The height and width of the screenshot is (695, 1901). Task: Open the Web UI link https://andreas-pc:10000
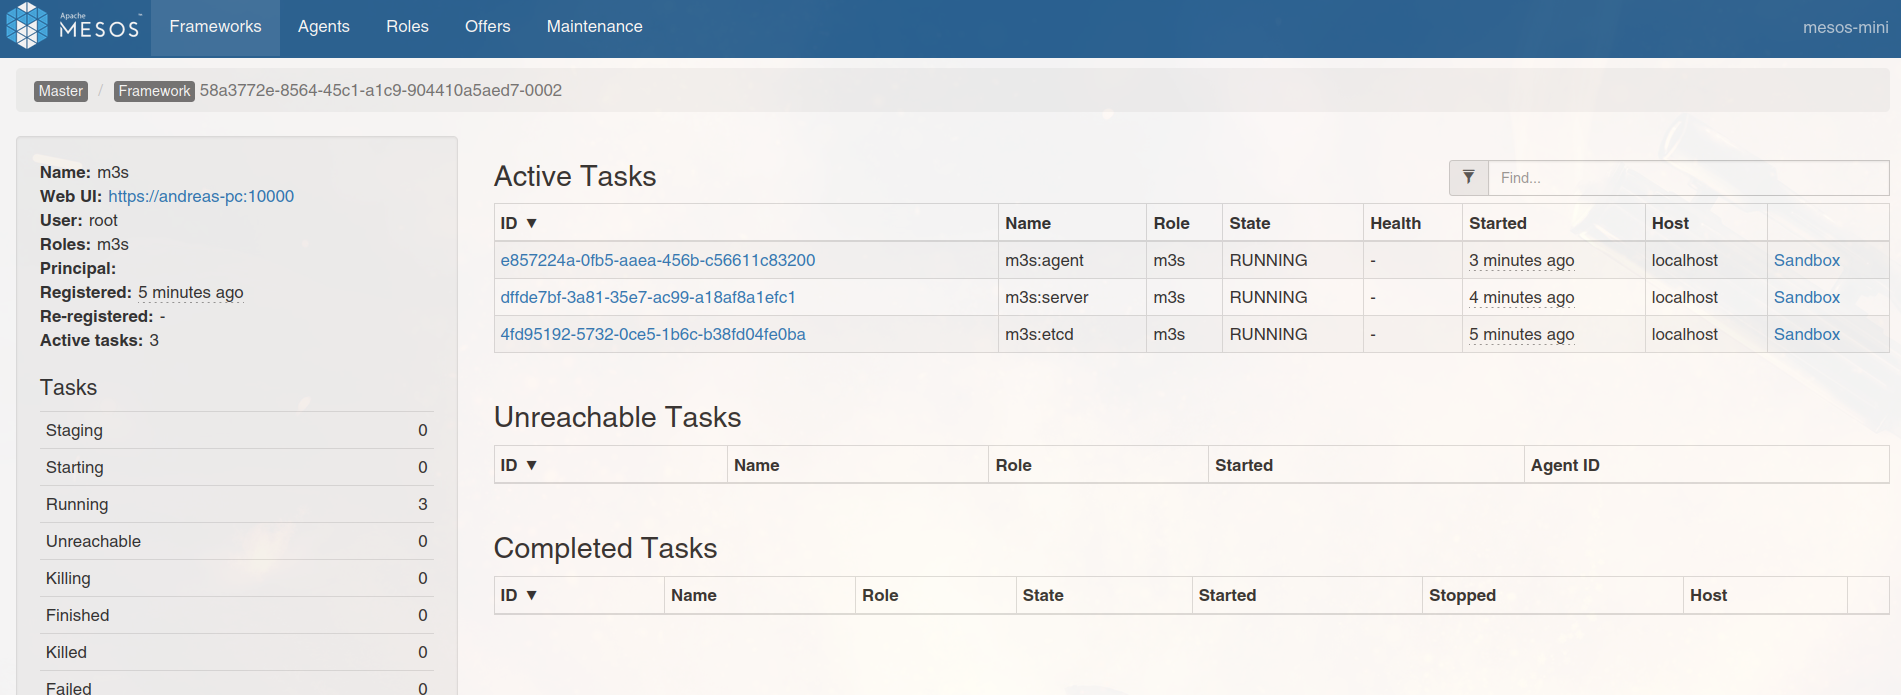[x=201, y=196]
